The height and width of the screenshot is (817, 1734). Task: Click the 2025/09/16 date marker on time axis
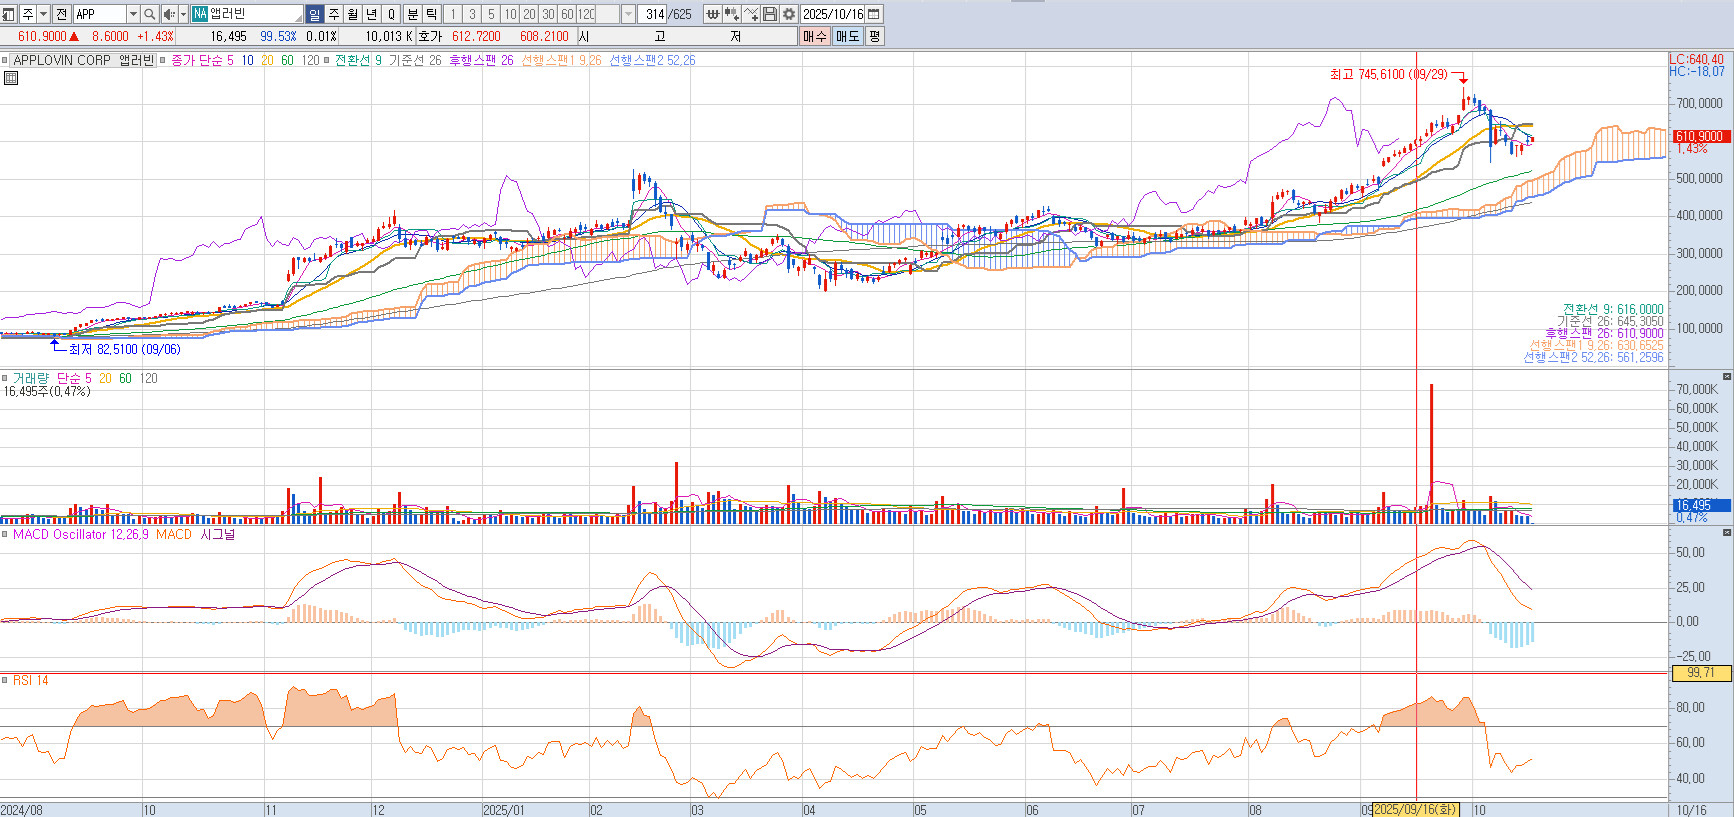coord(1415,809)
